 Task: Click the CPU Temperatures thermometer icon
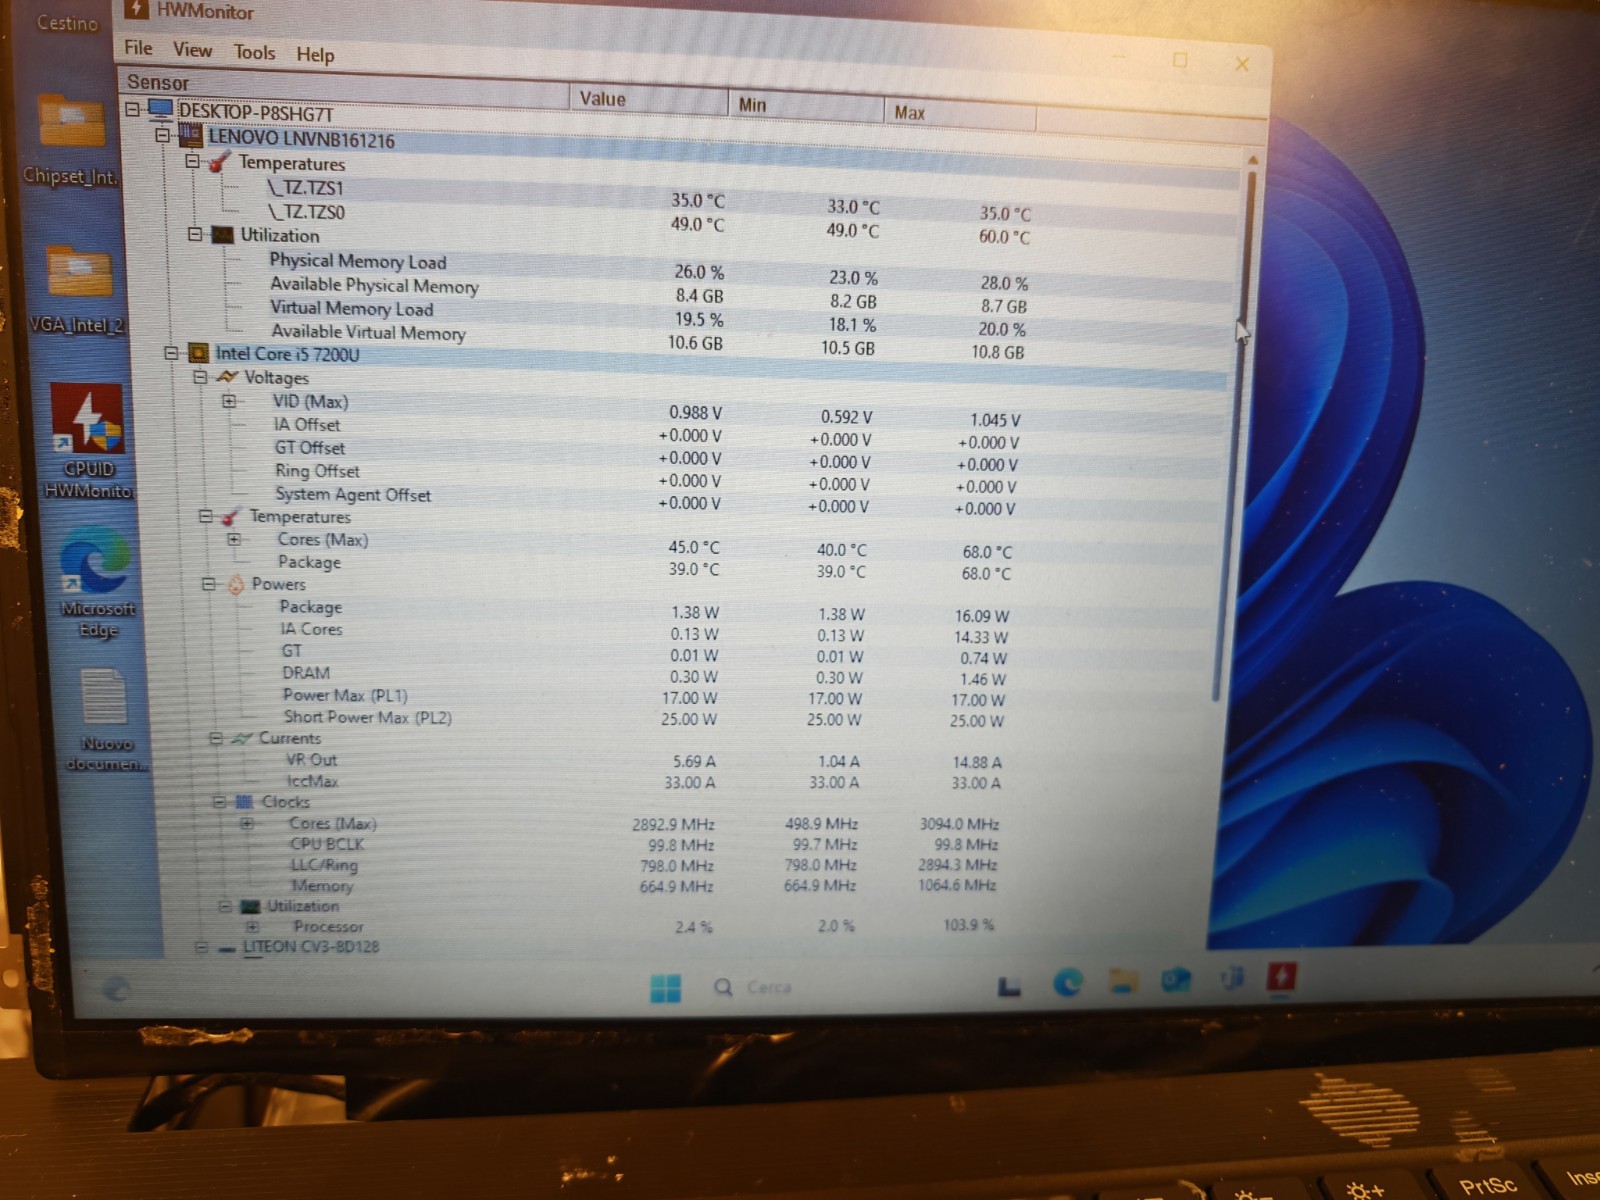pyautogui.click(x=231, y=517)
